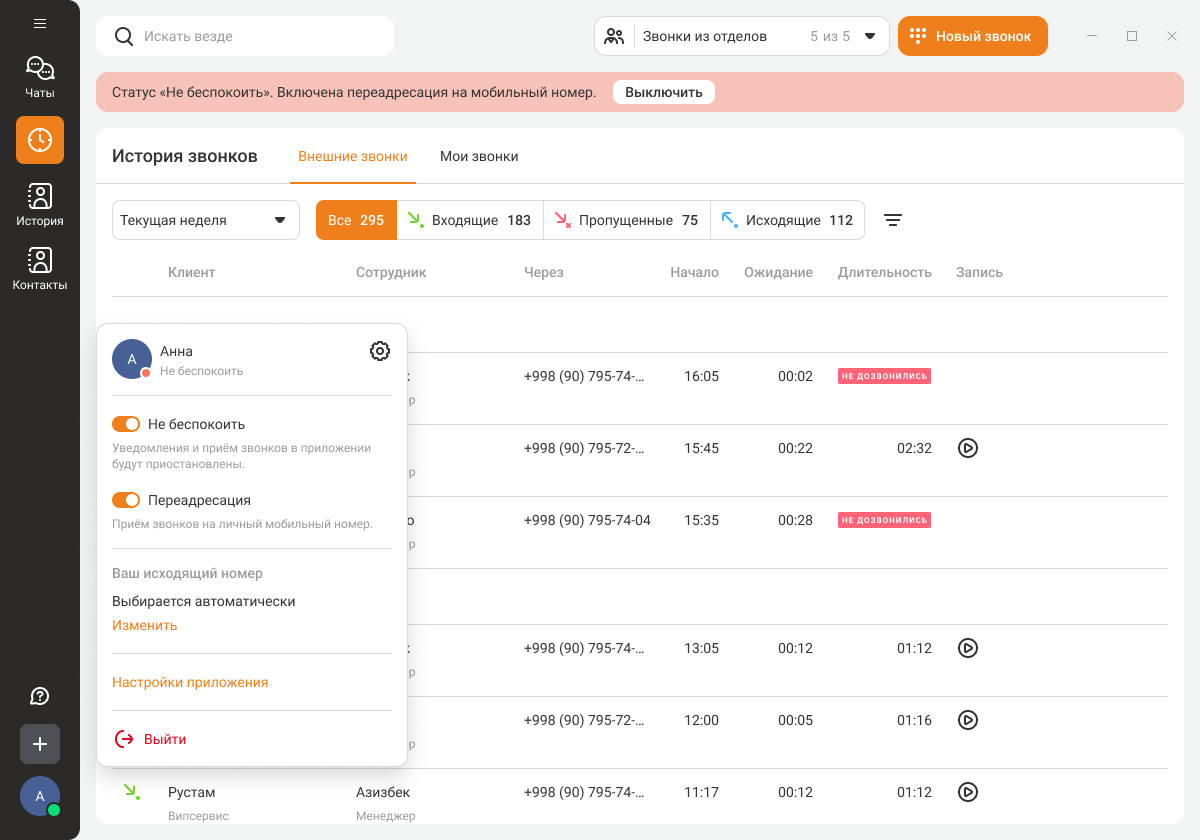Click the change outgoing number link
1200x840 pixels.
tap(144, 625)
